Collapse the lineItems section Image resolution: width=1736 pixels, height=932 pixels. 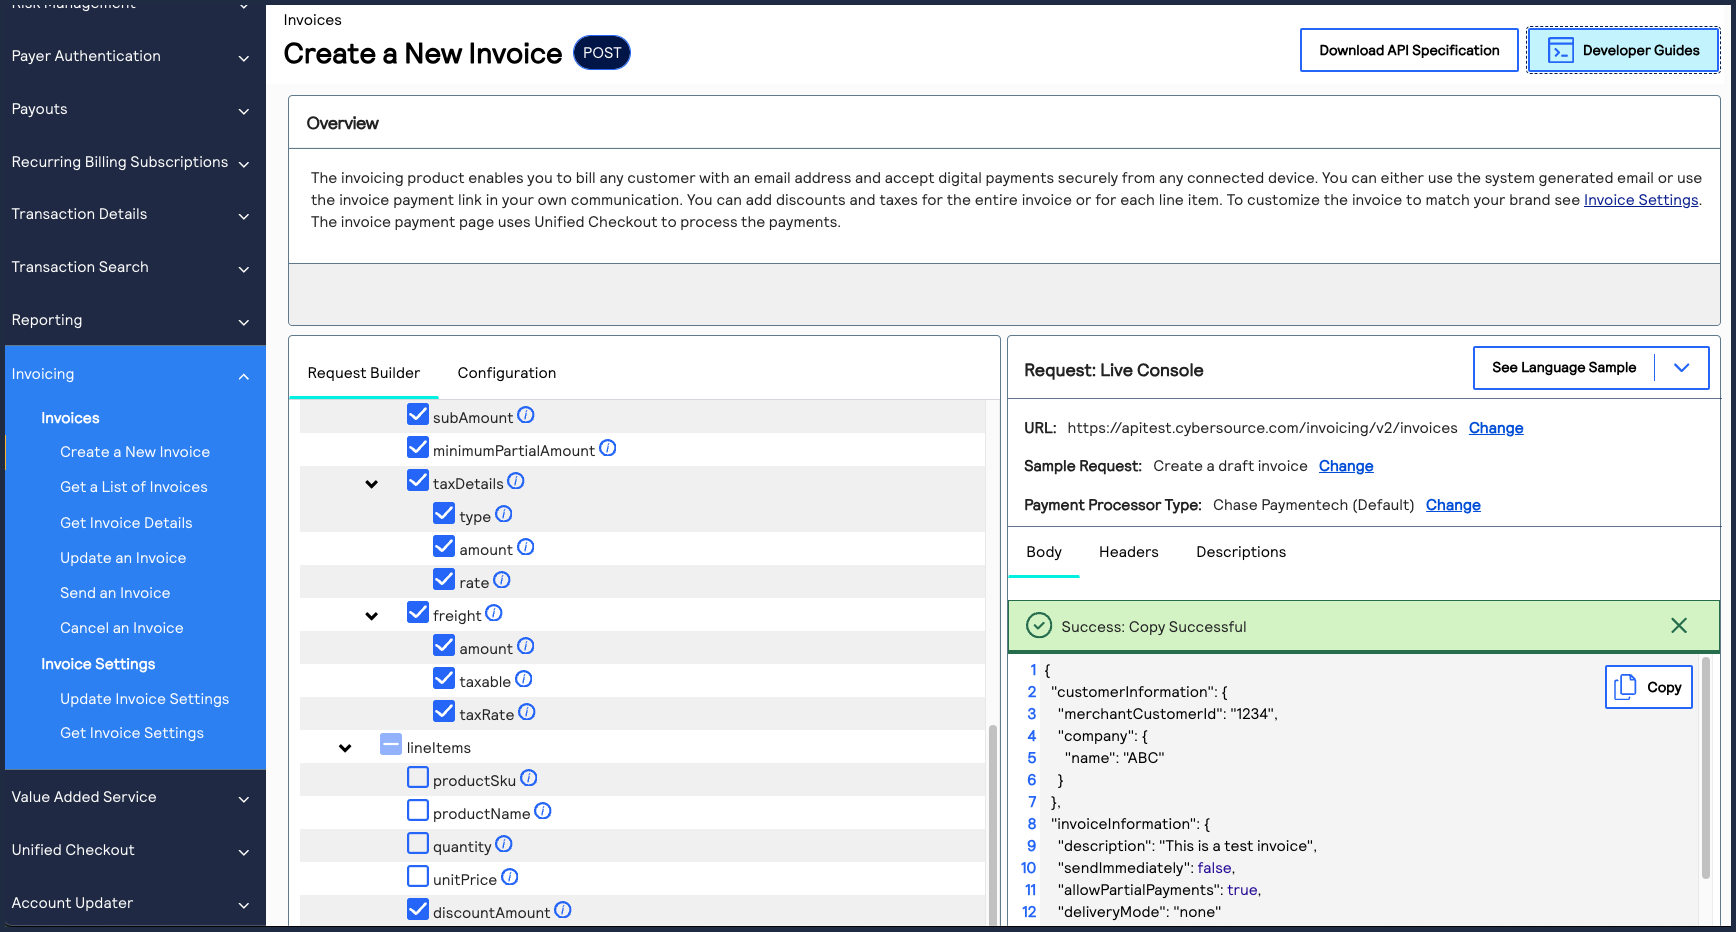coord(345,747)
